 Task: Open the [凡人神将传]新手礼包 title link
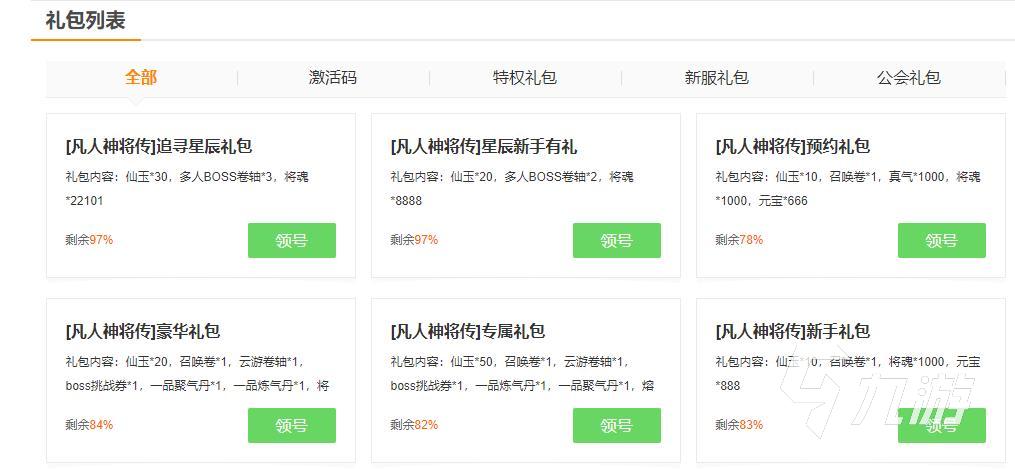pyautogui.click(x=793, y=331)
